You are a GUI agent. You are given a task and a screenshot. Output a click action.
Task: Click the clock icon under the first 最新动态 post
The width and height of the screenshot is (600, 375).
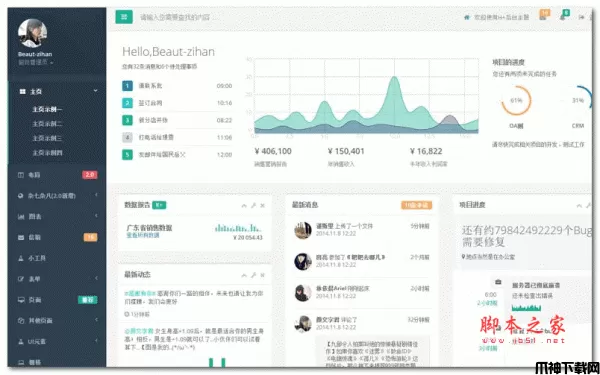(127, 314)
